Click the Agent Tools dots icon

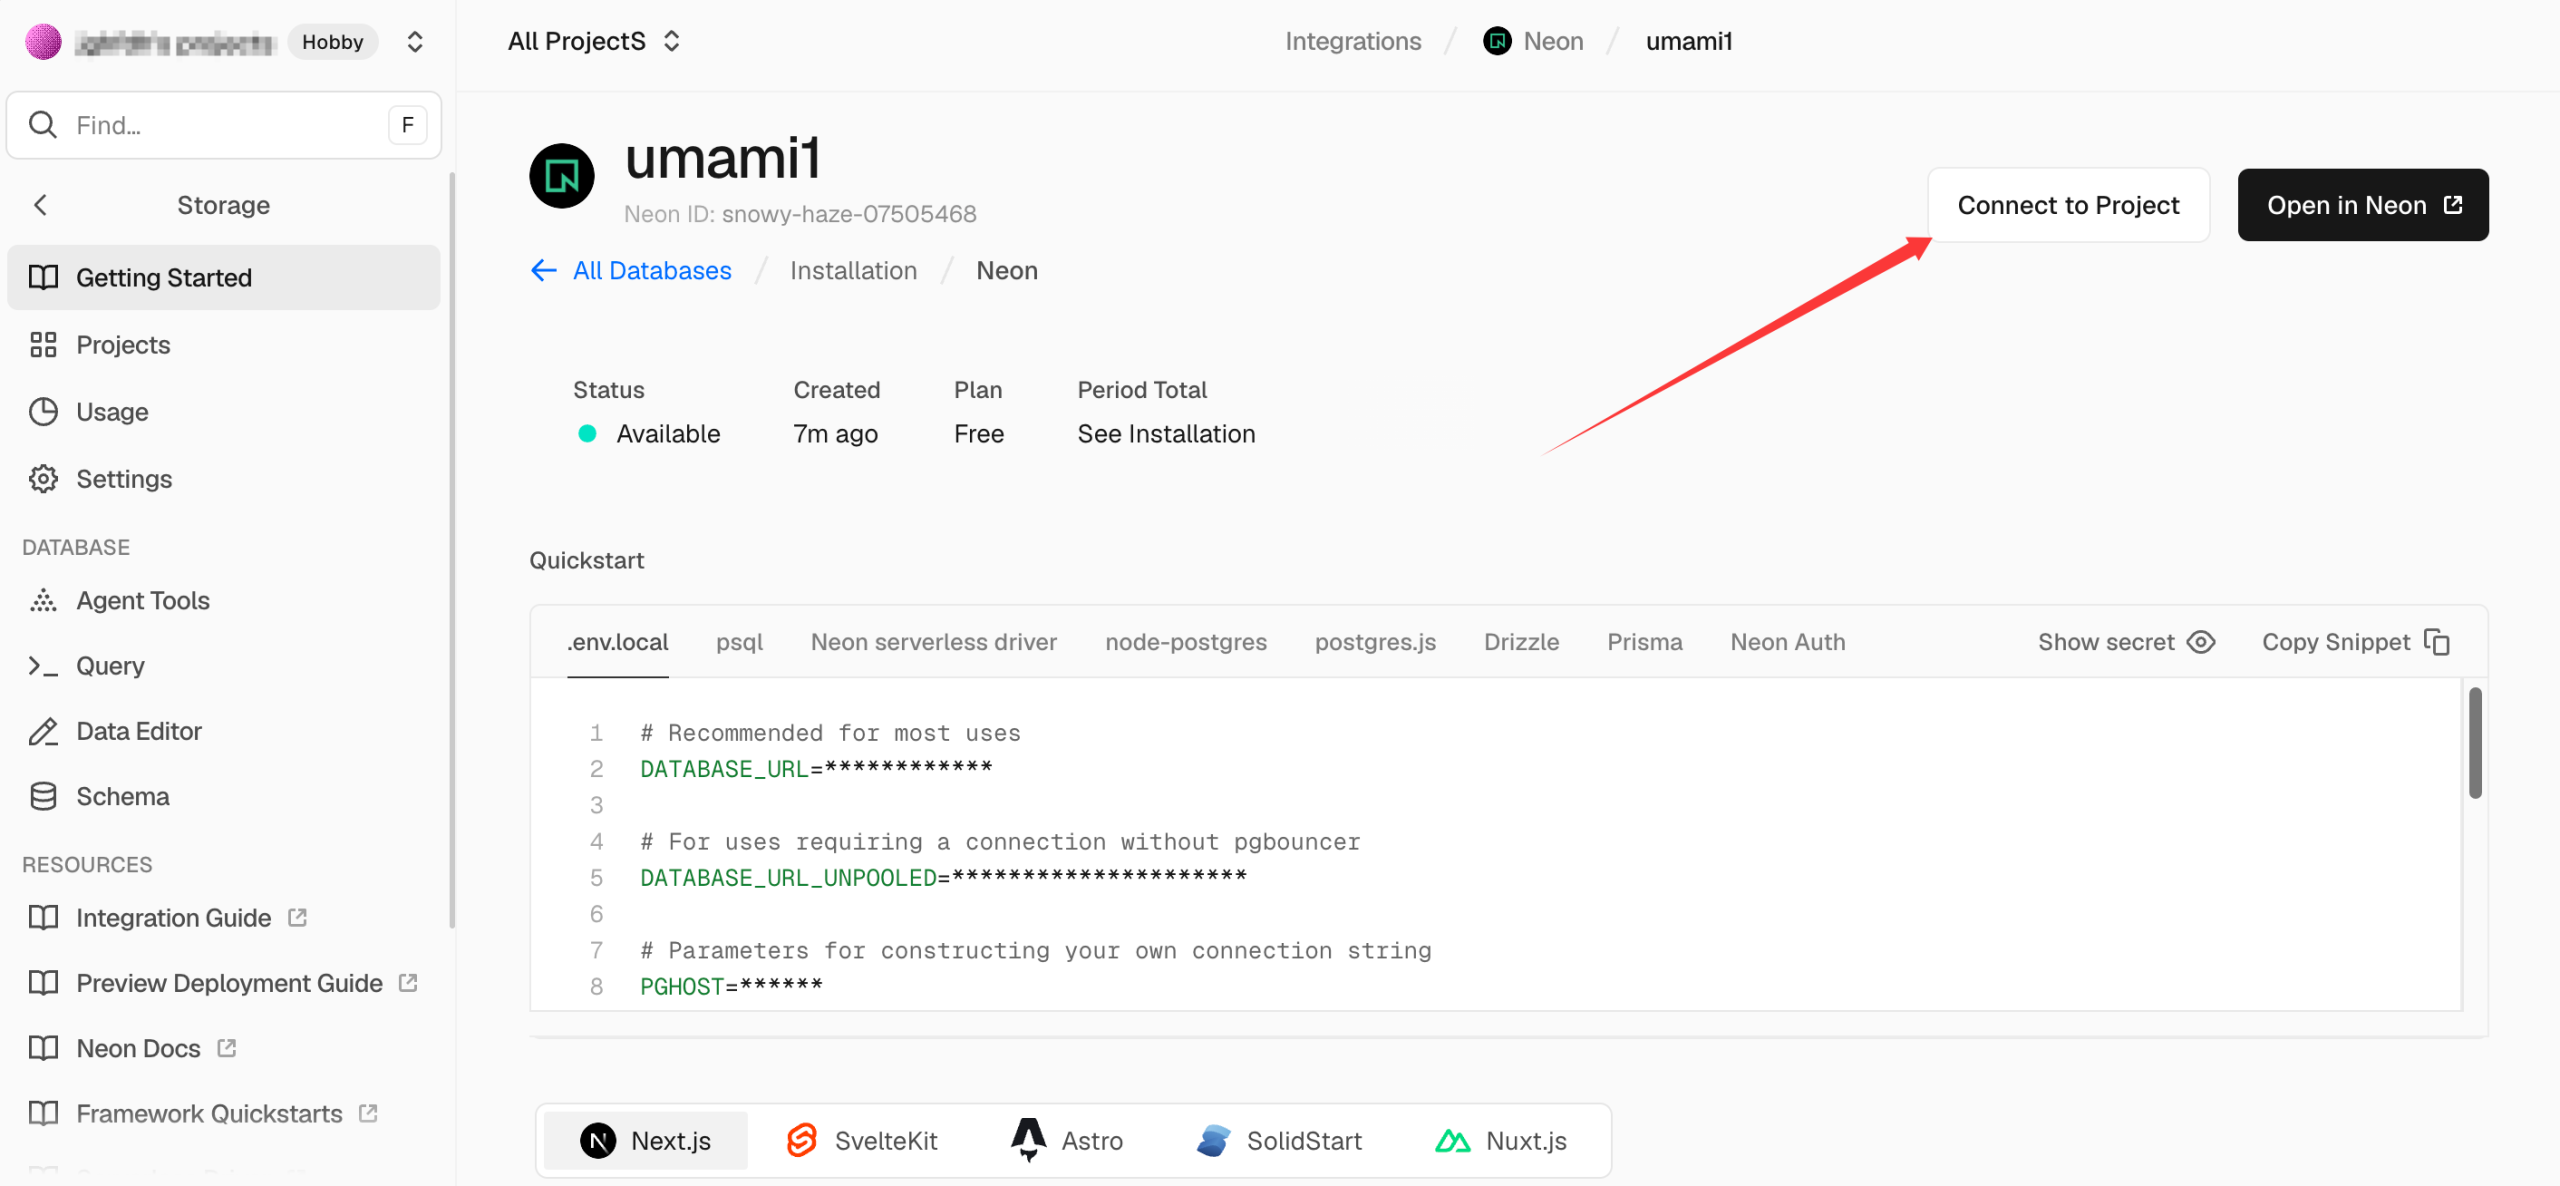click(x=43, y=600)
